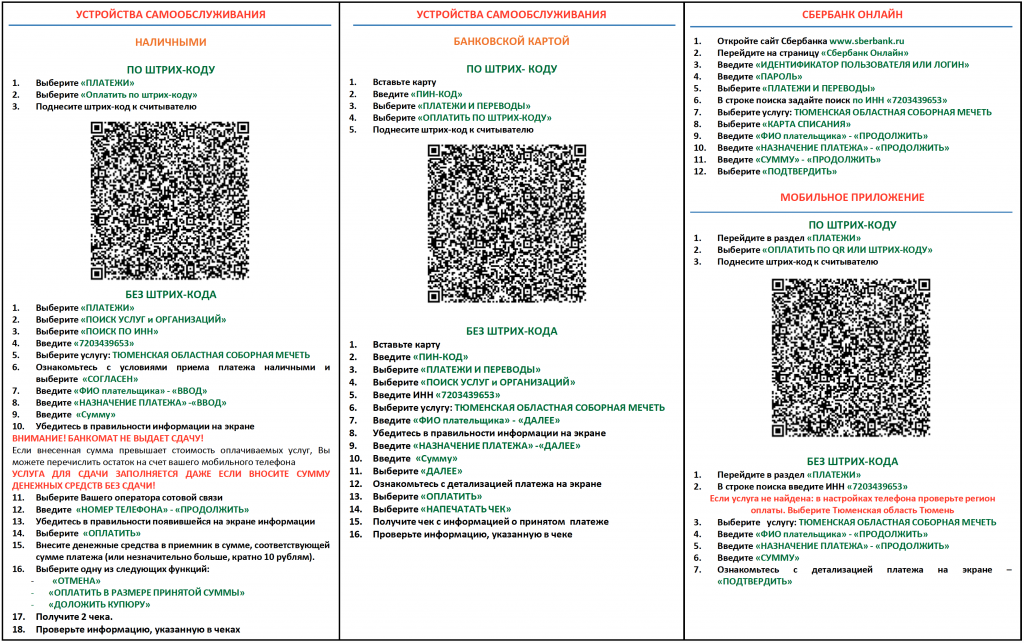The image size is (1024, 643).
Task: Click the step «ОПЛАТИТЬ ПО QR ИЛИ ШТРИХ-КОДУ»
Action: (x=825, y=250)
